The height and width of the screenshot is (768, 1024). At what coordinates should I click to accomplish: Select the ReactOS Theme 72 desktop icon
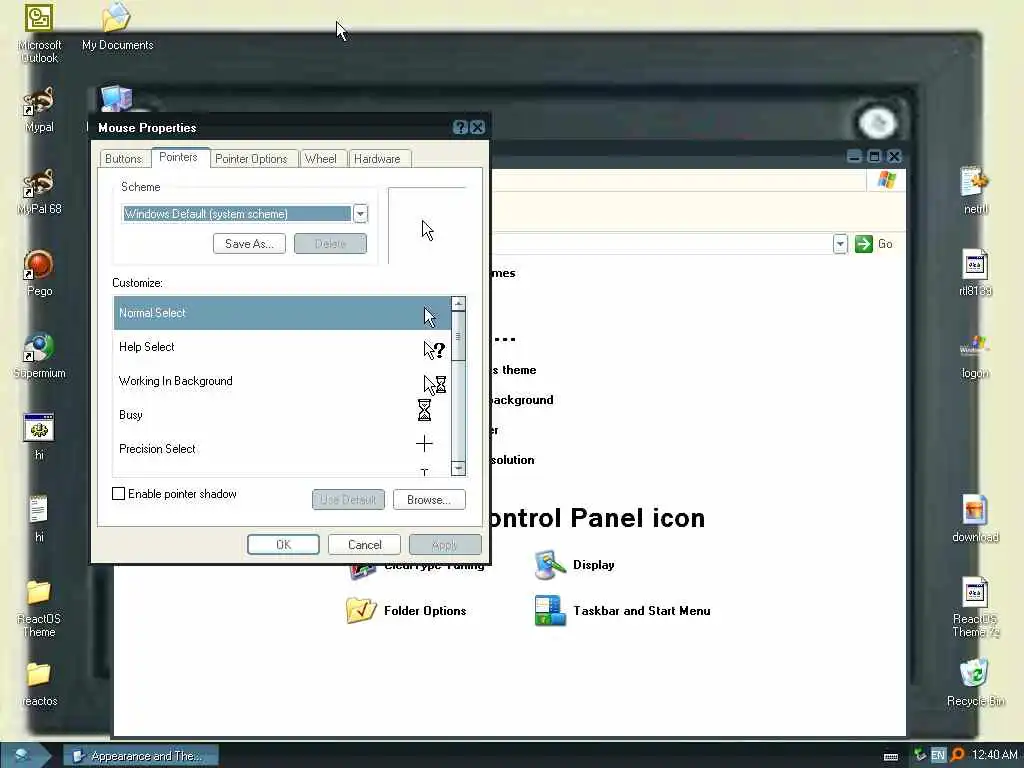pyautogui.click(x=975, y=607)
